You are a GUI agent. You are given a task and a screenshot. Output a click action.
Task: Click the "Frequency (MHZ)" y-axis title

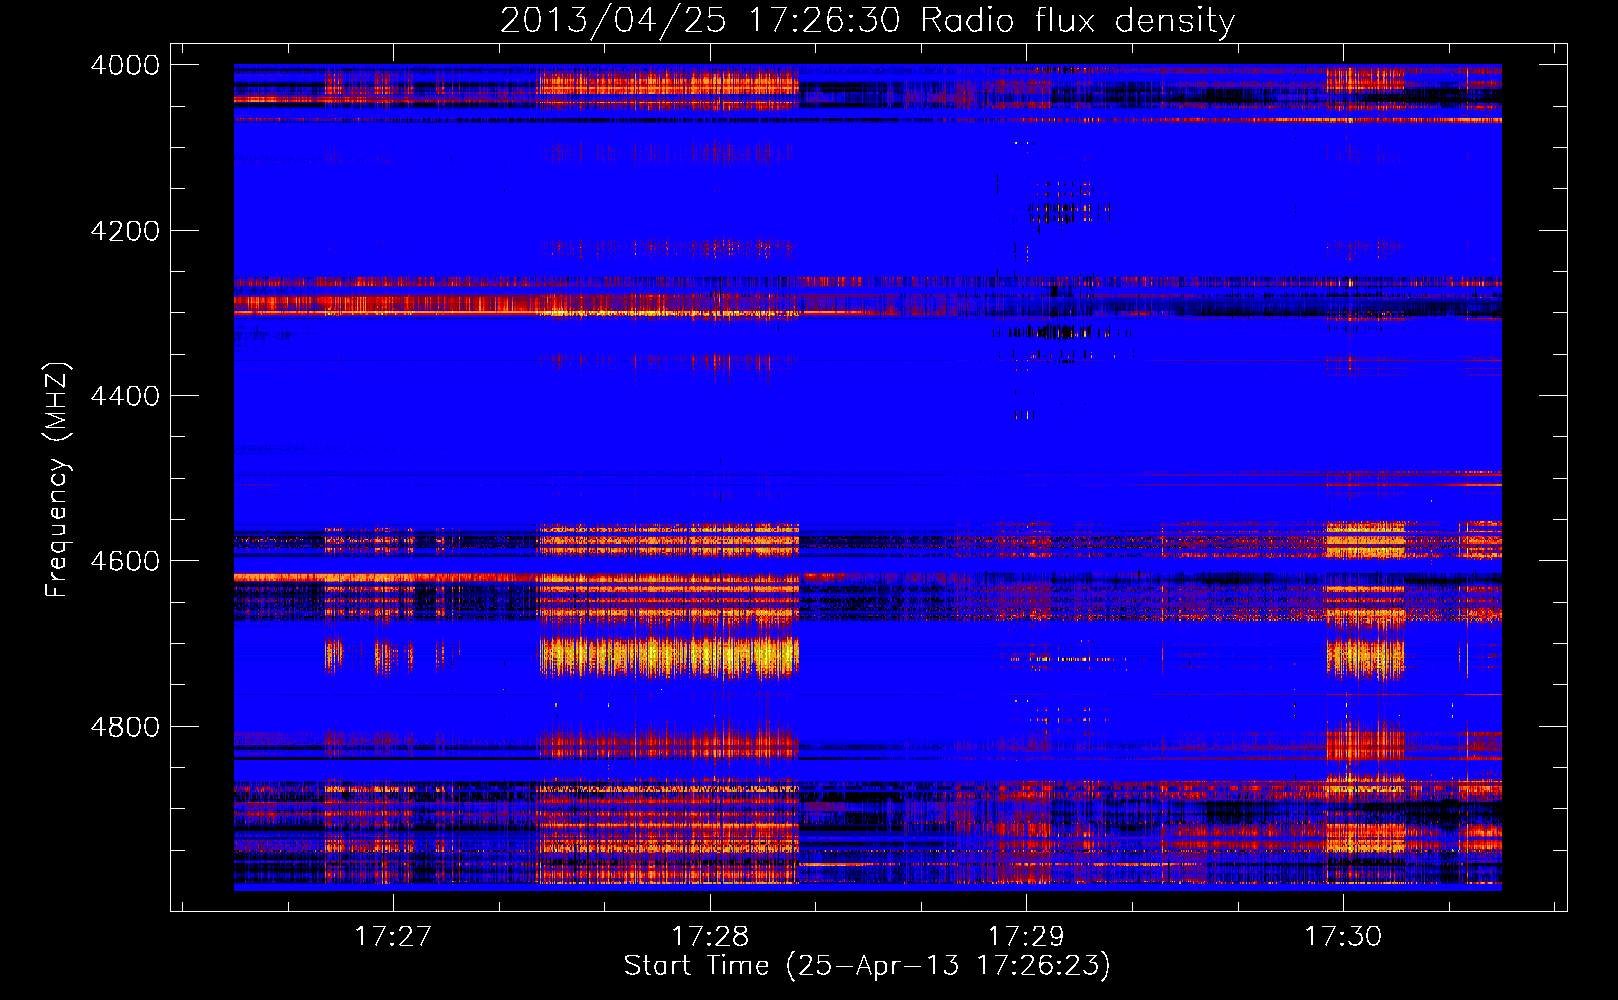coord(58,480)
